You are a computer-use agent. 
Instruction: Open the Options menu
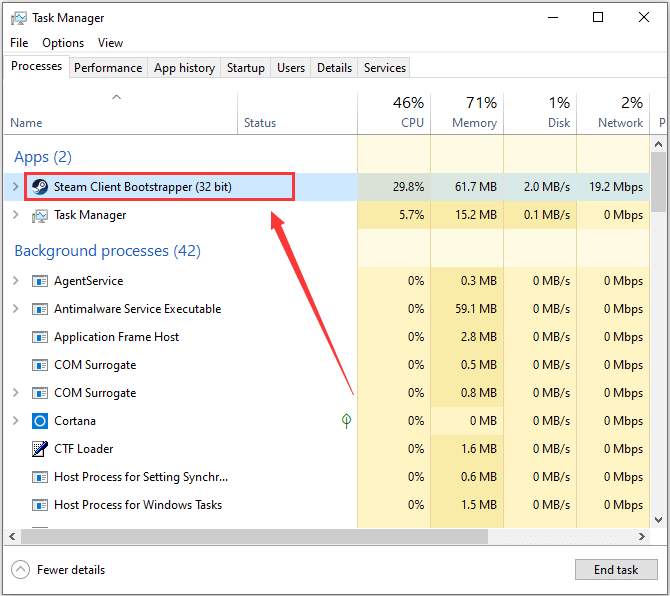point(63,43)
